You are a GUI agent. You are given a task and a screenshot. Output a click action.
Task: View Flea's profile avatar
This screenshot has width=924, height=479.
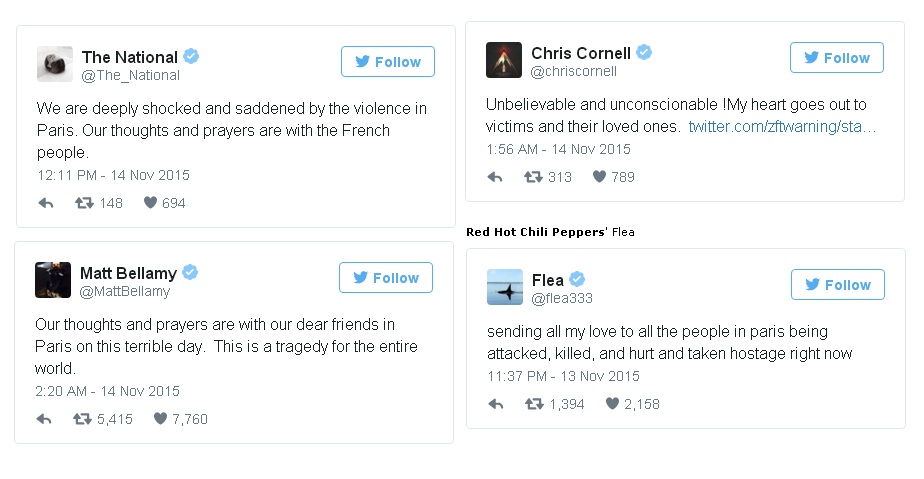[x=505, y=287]
